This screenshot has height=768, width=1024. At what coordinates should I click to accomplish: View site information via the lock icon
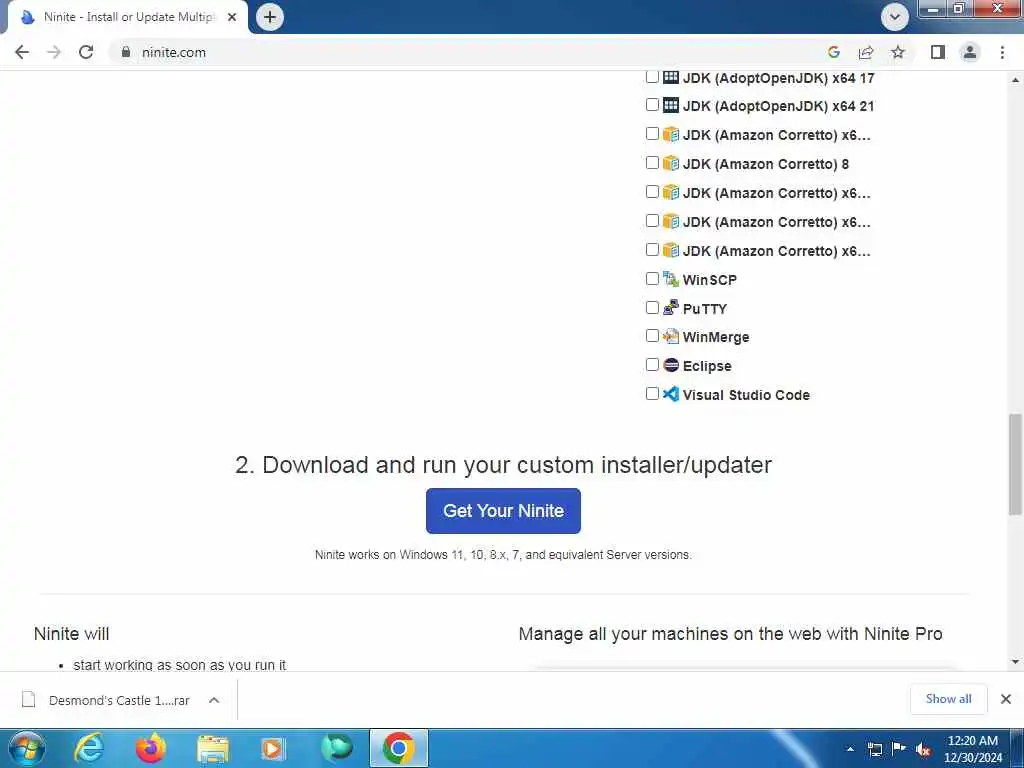[126, 52]
